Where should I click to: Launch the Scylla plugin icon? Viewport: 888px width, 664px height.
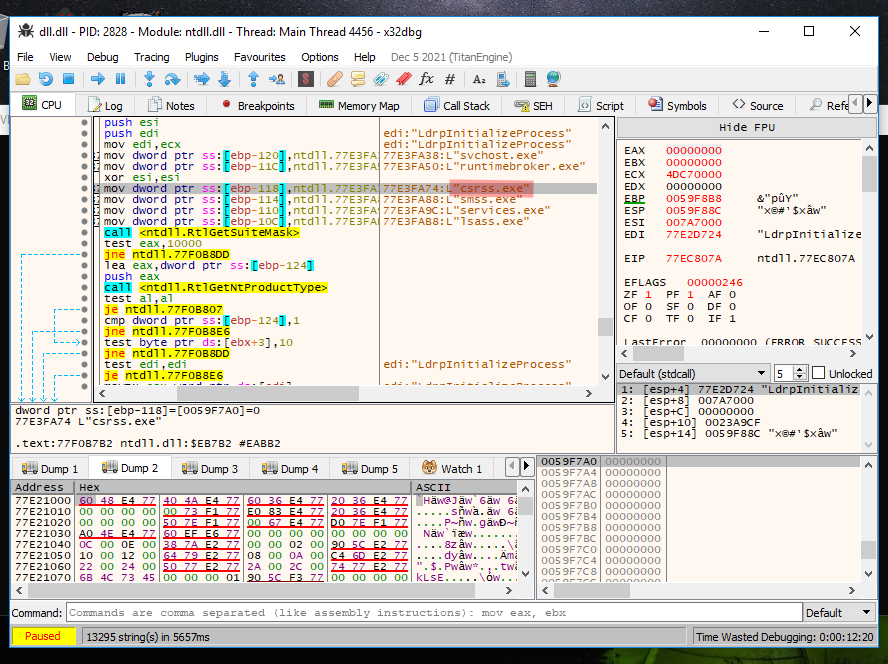[x=306, y=79]
